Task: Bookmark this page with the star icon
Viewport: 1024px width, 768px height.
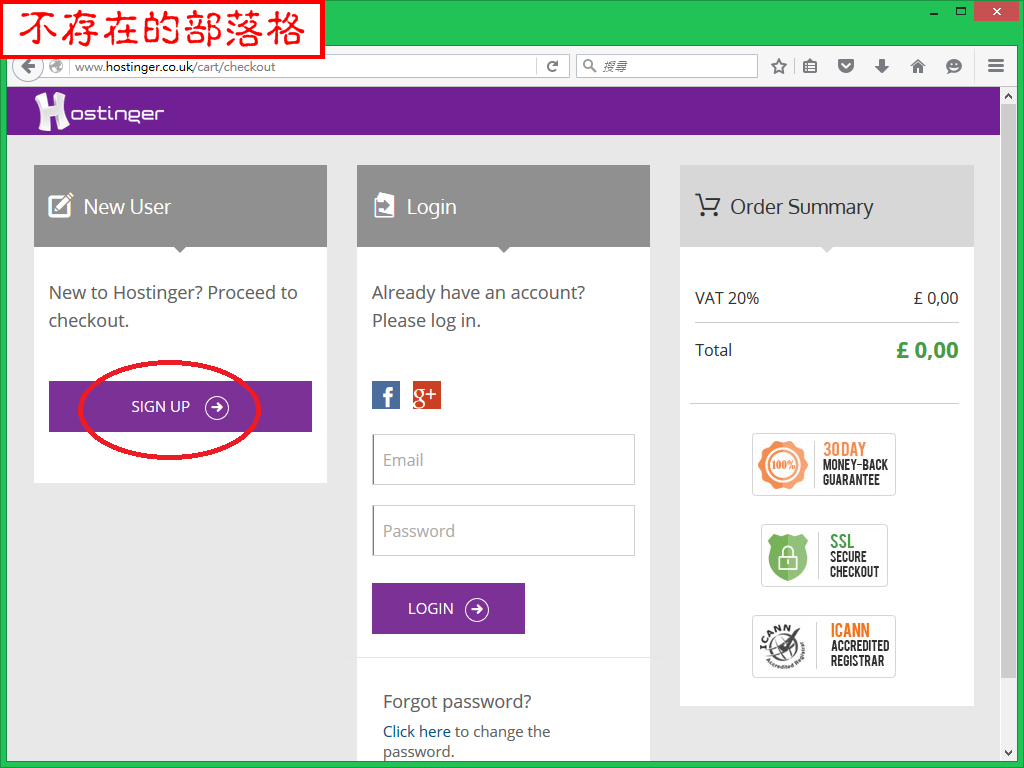Action: (778, 66)
